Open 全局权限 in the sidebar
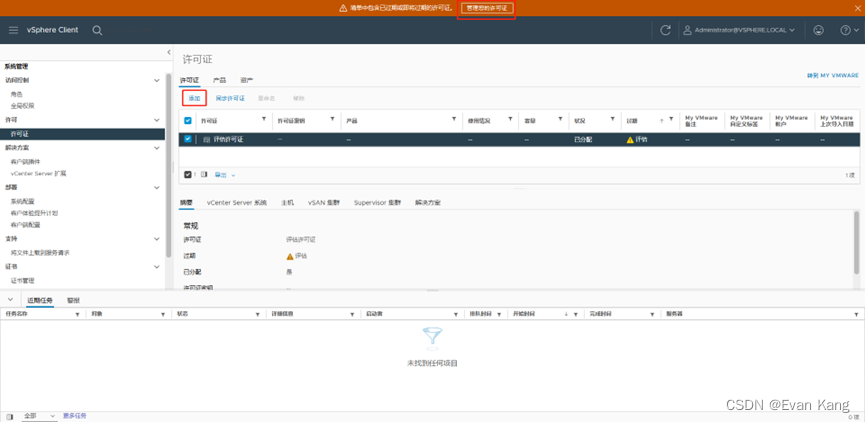865x422 pixels. click(22, 106)
